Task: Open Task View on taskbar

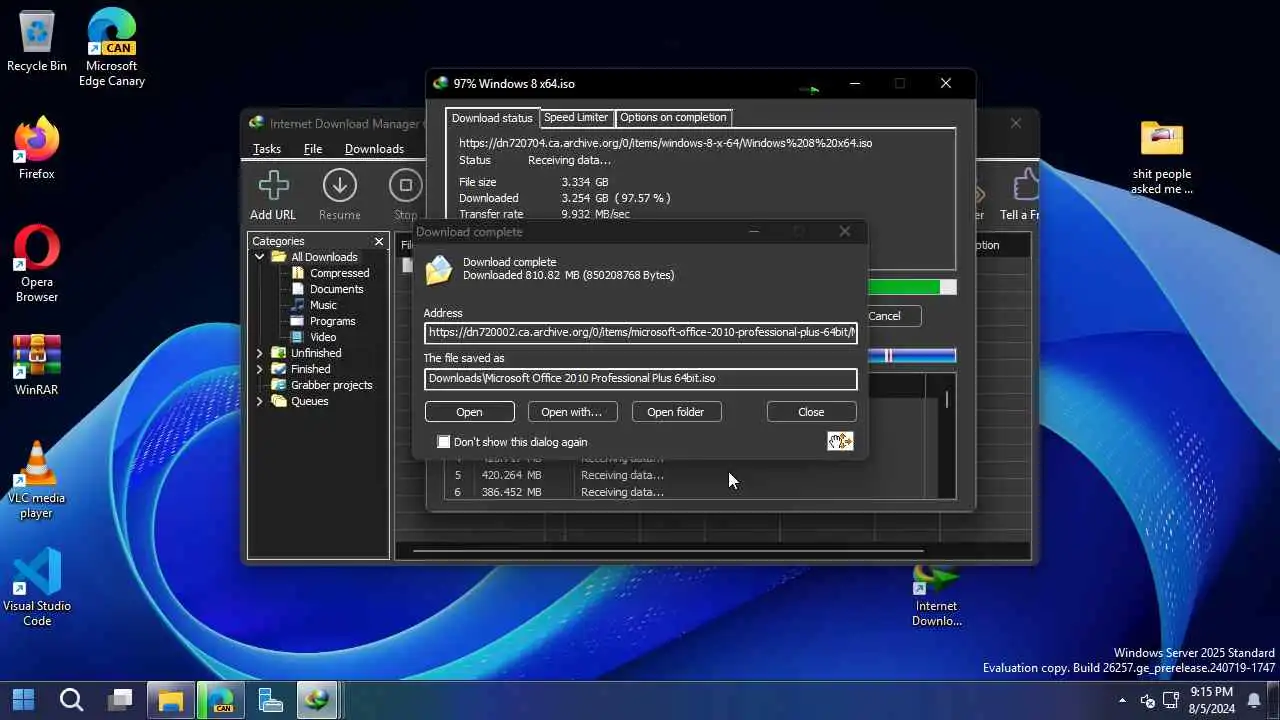Action: click(x=121, y=699)
